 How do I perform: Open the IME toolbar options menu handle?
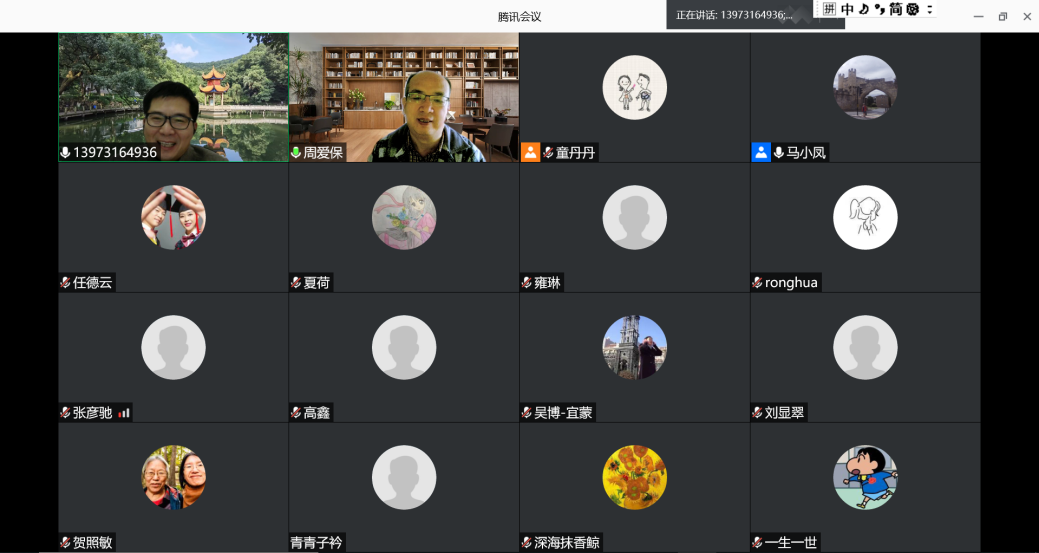coord(929,9)
